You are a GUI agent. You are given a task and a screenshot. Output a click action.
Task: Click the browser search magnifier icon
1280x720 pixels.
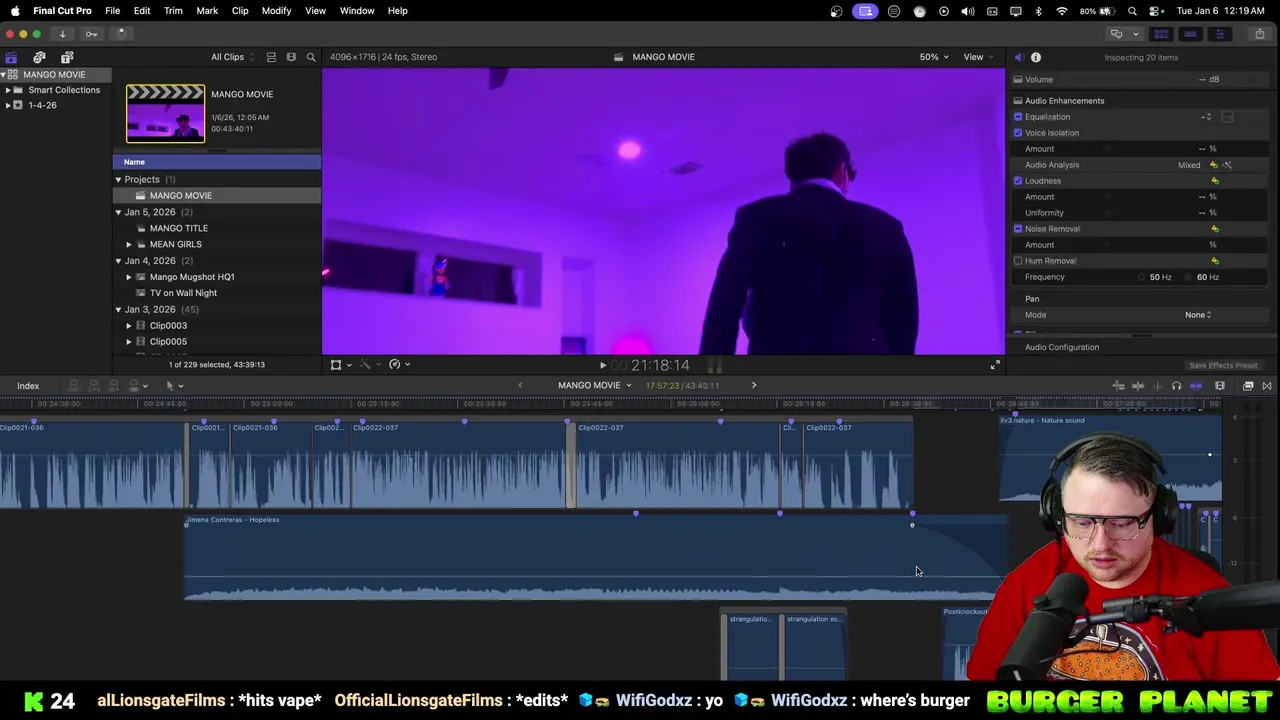click(311, 57)
